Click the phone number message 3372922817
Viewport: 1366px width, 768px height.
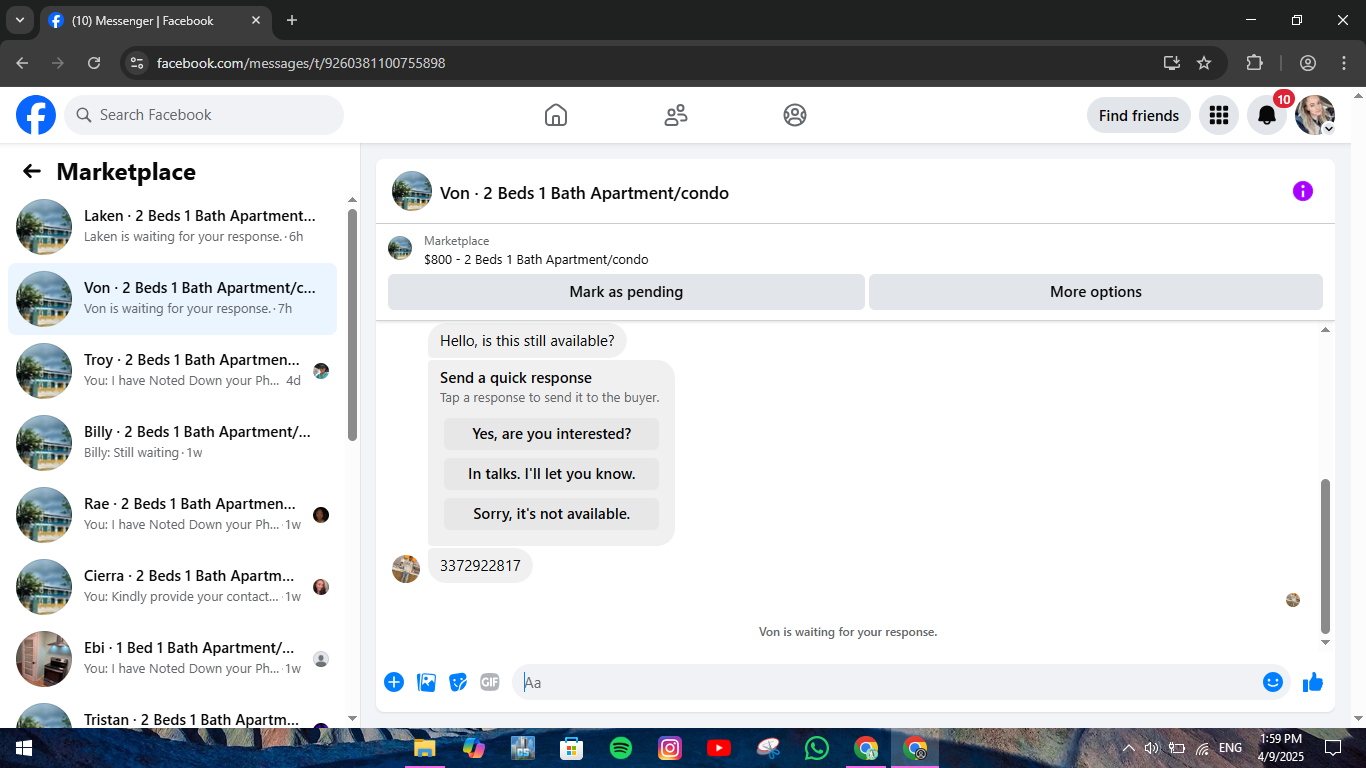480,566
